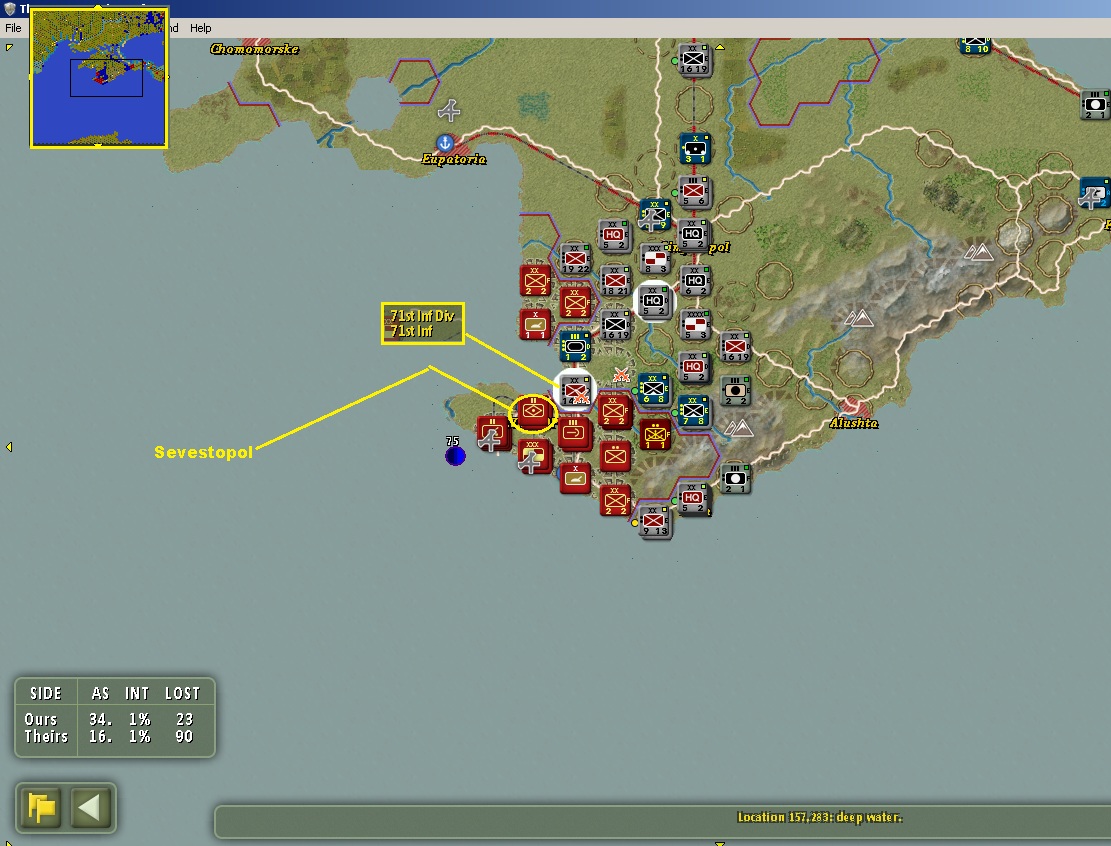Screen dimensions: 1111x846
Task: Select the grey XXXX counter 5-3
Action: [x=695, y=325]
